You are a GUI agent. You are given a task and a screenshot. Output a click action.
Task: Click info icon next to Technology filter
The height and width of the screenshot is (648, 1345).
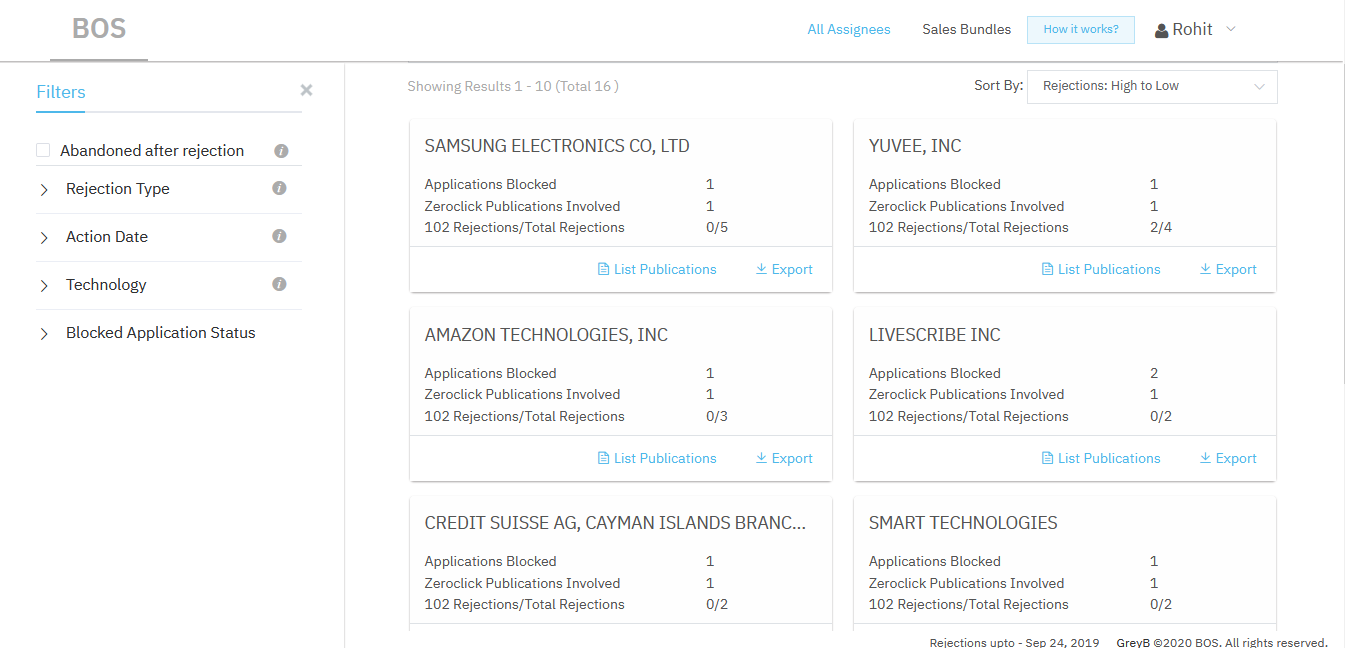click(279, 284)
